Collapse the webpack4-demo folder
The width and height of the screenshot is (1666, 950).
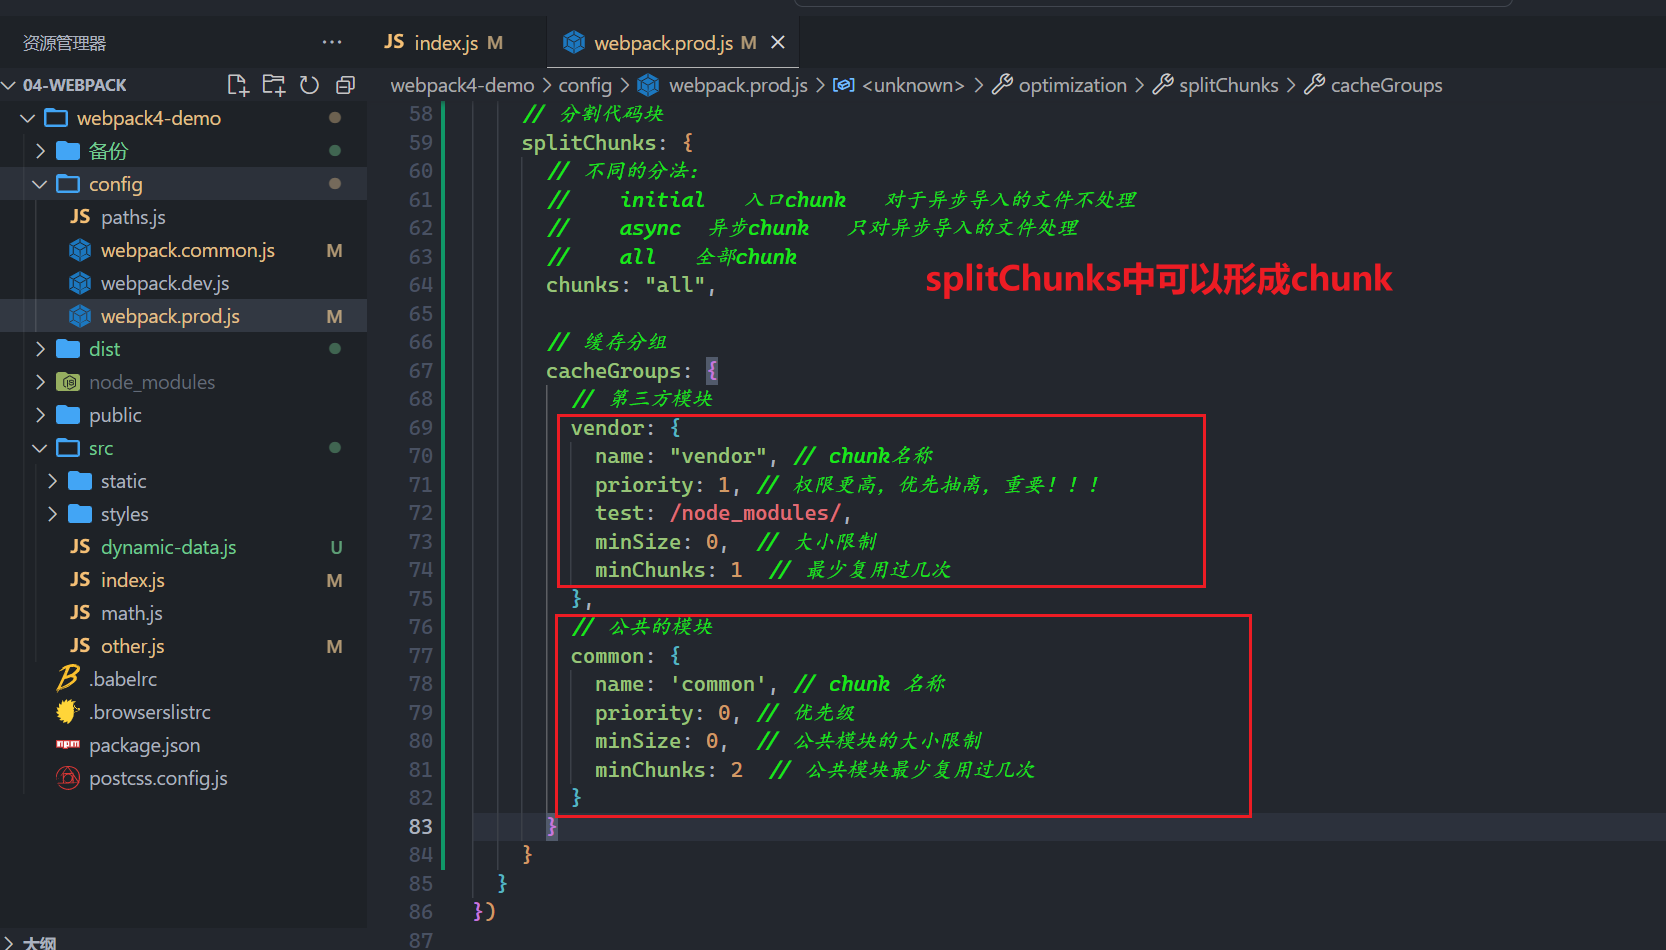(x=28, y=118)
